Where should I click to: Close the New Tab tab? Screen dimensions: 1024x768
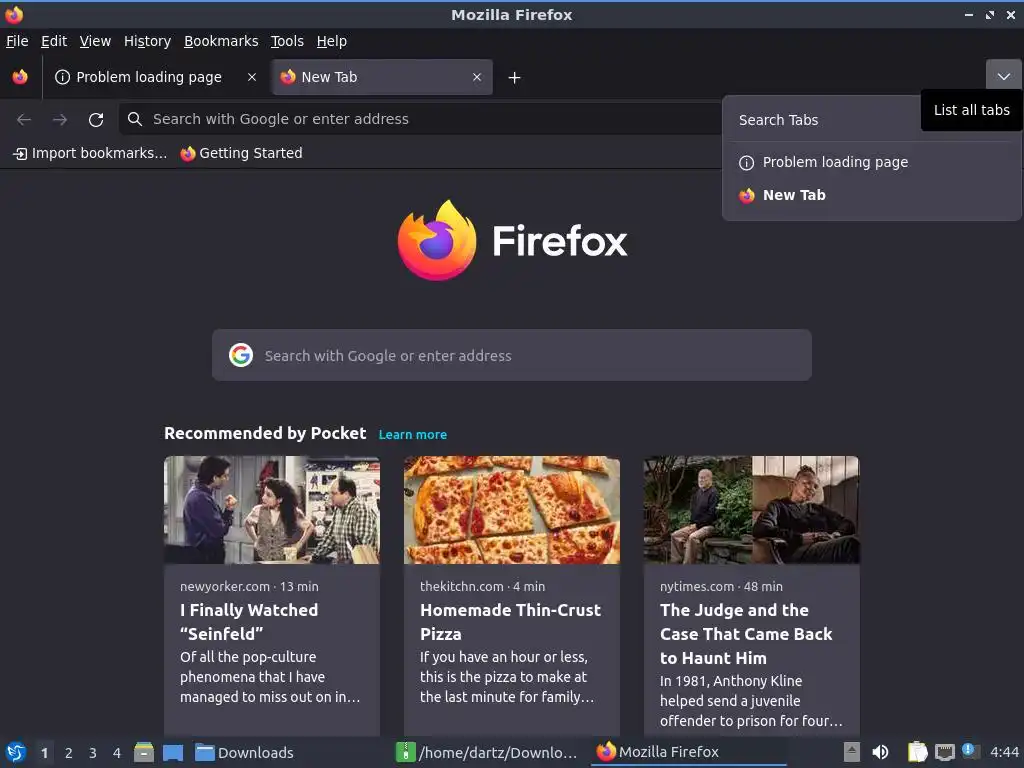(477, 77)
